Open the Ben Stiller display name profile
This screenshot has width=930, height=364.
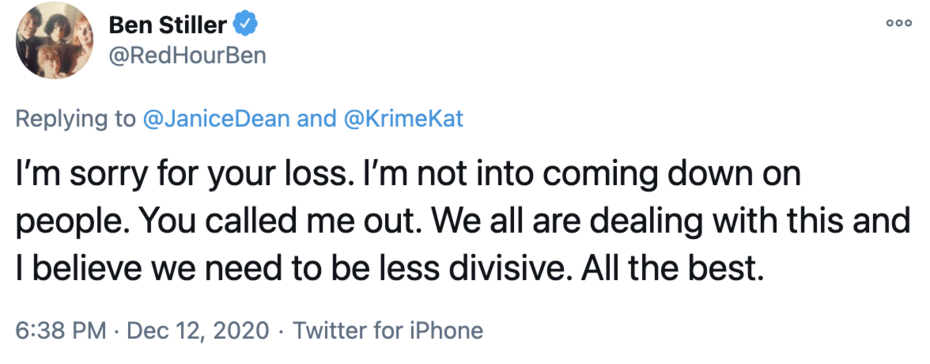pyautogui.click(x=167, y=25)
